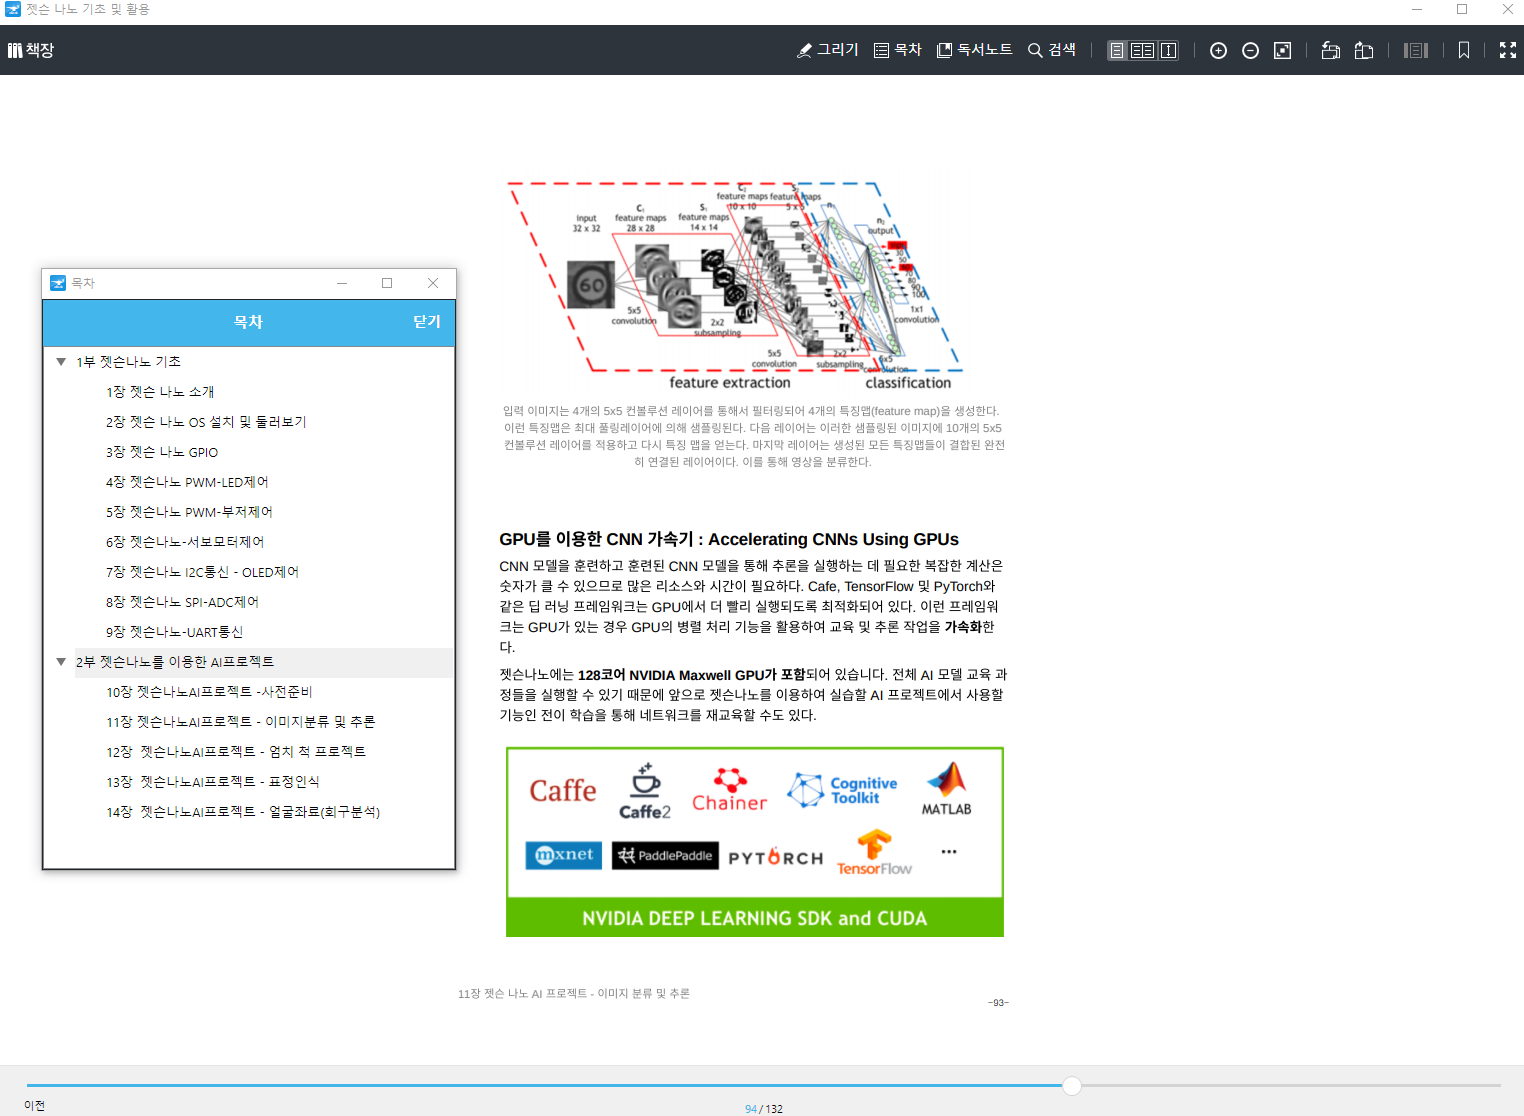The width and height of the screenshot is (1524, 1116).
Task: Go to 11장 이미지분류 및 추론
Action: 241,722
